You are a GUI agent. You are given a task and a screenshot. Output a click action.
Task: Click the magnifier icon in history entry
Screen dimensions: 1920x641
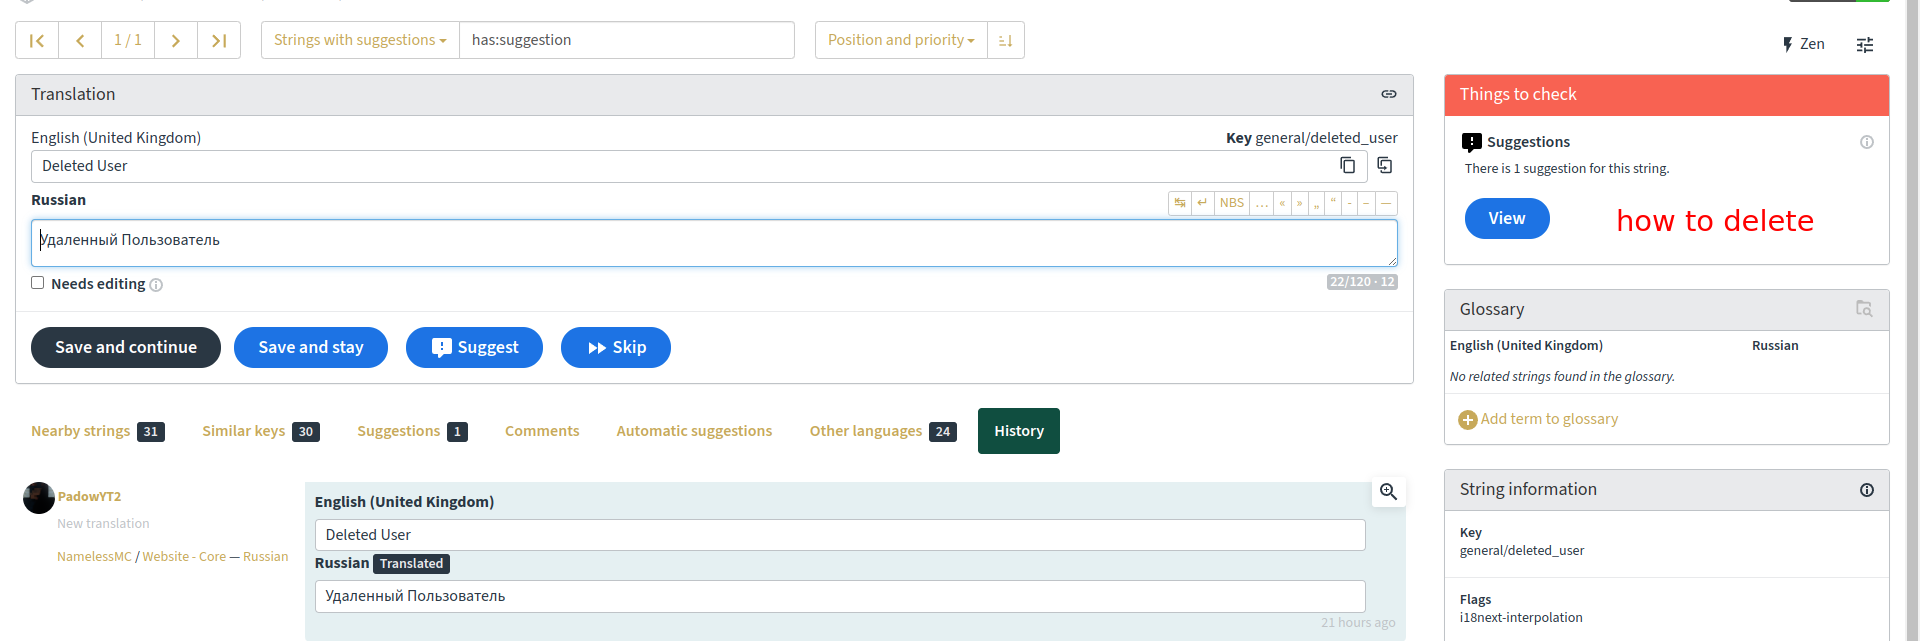(x=1388, y=492)
